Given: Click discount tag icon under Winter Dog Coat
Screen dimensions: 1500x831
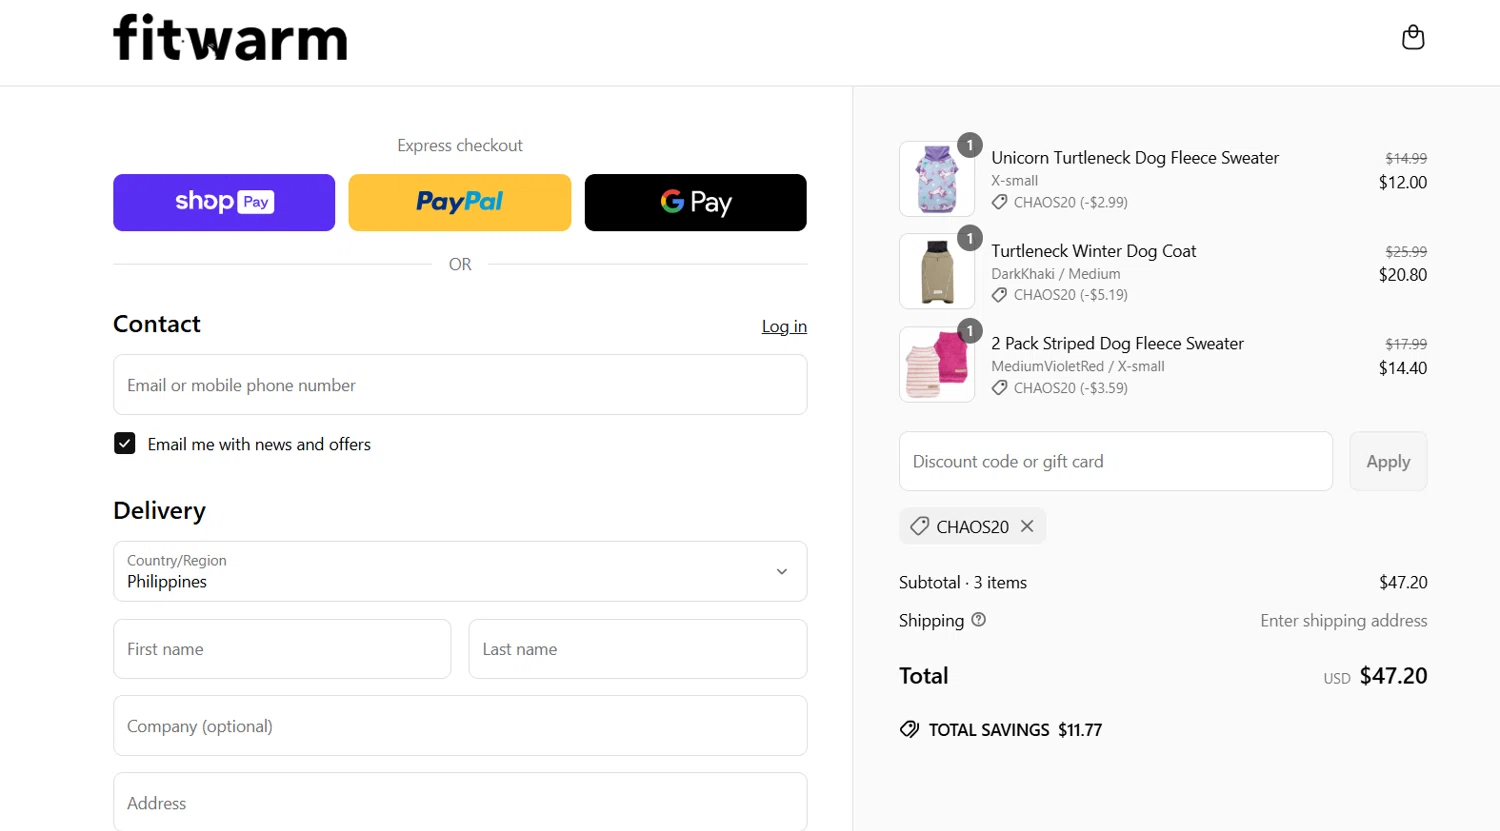Looking at the screenshot, I should [x=999, y=295].
